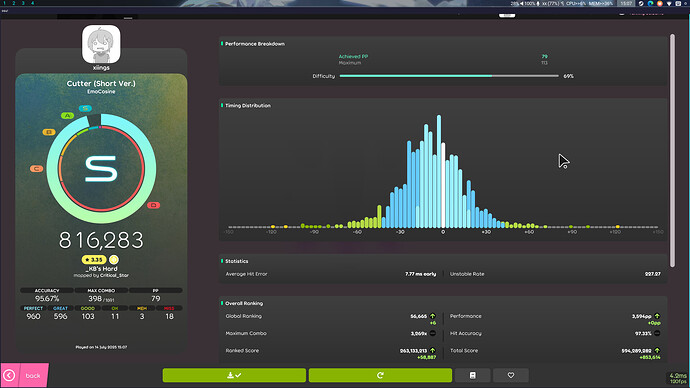Click the results panel vertical scrollbar
Screen dimensions: 690x388
pyautogui.click(x=672, y=150)
